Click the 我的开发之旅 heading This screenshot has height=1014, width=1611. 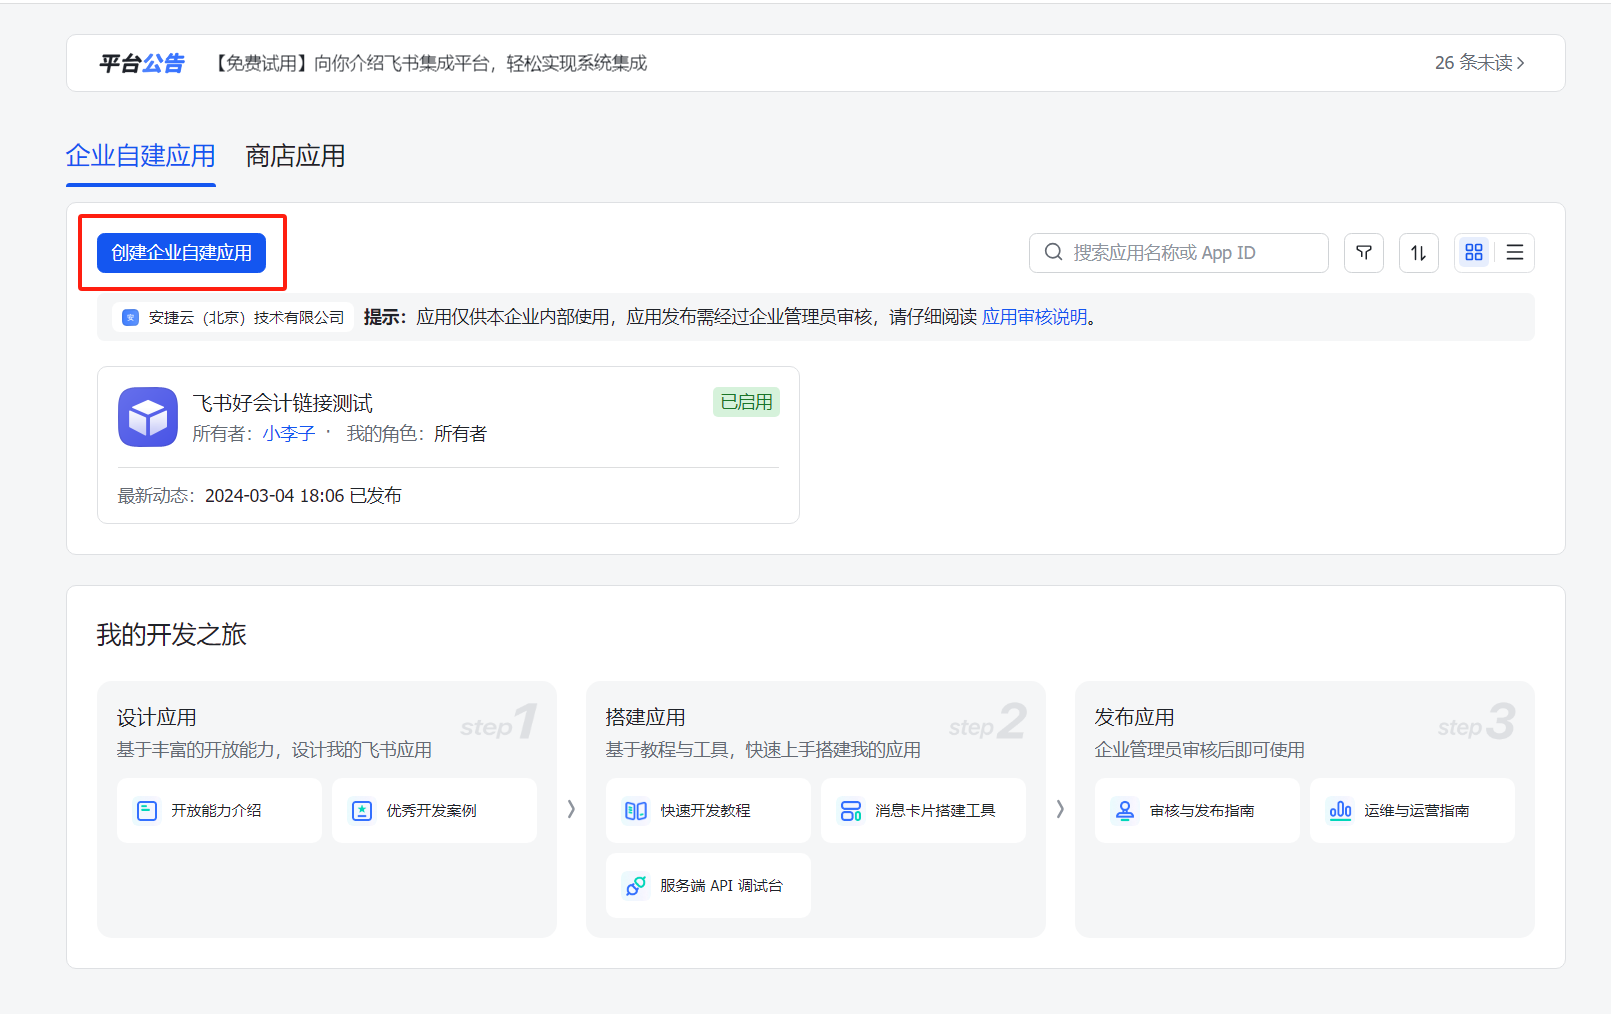(172, 634)
